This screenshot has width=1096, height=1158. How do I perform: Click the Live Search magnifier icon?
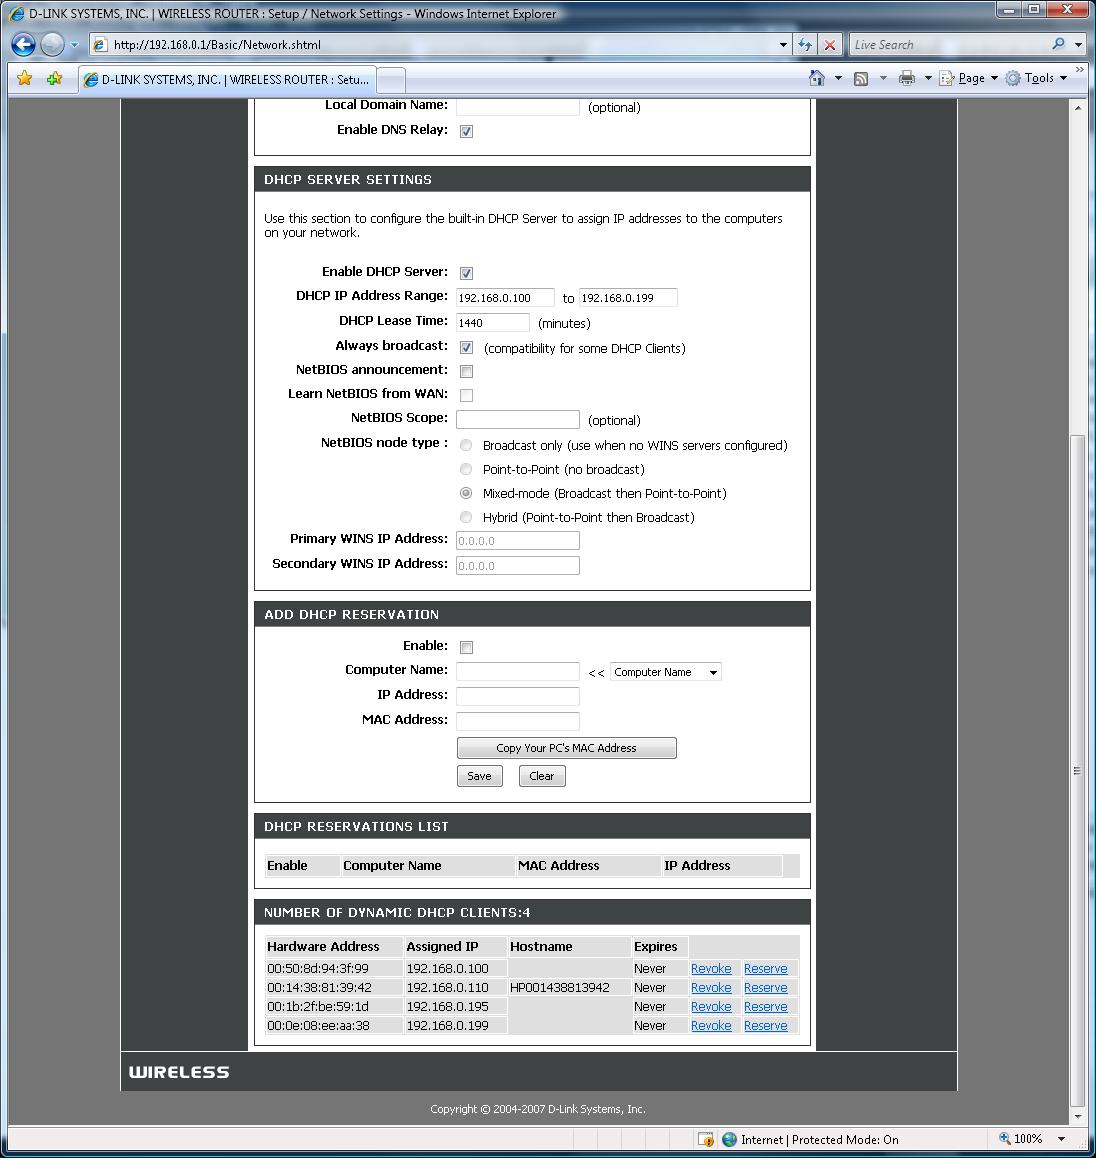pyautogui.click(x=1058, y=44)
